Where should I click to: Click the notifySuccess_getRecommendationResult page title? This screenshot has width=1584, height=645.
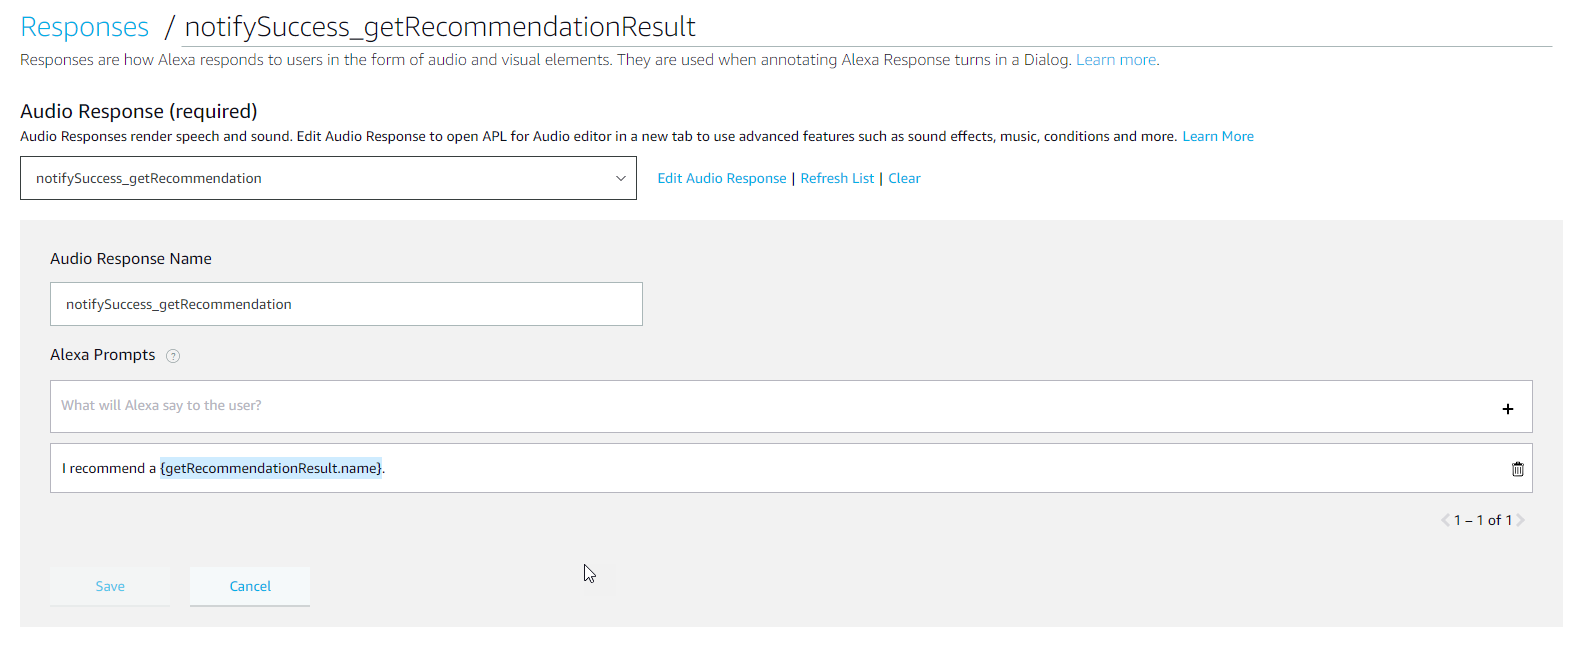440,27
